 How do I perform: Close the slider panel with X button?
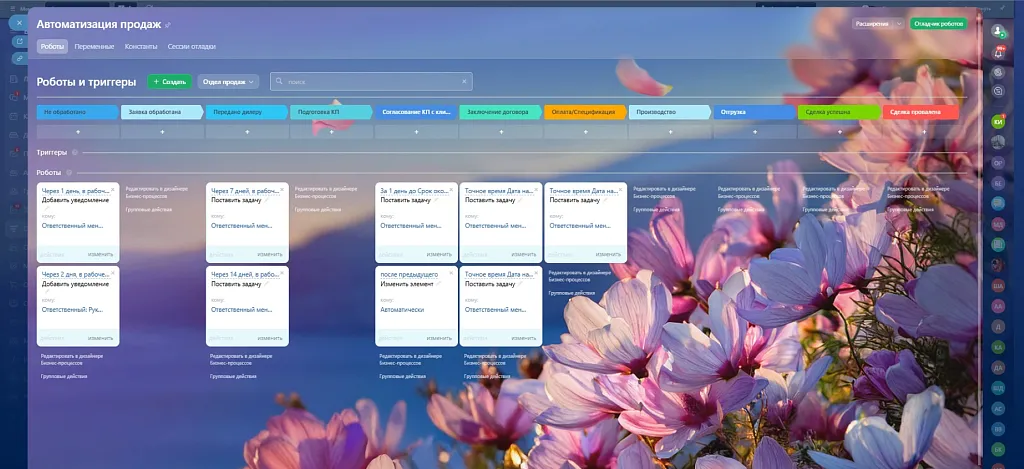20,21
